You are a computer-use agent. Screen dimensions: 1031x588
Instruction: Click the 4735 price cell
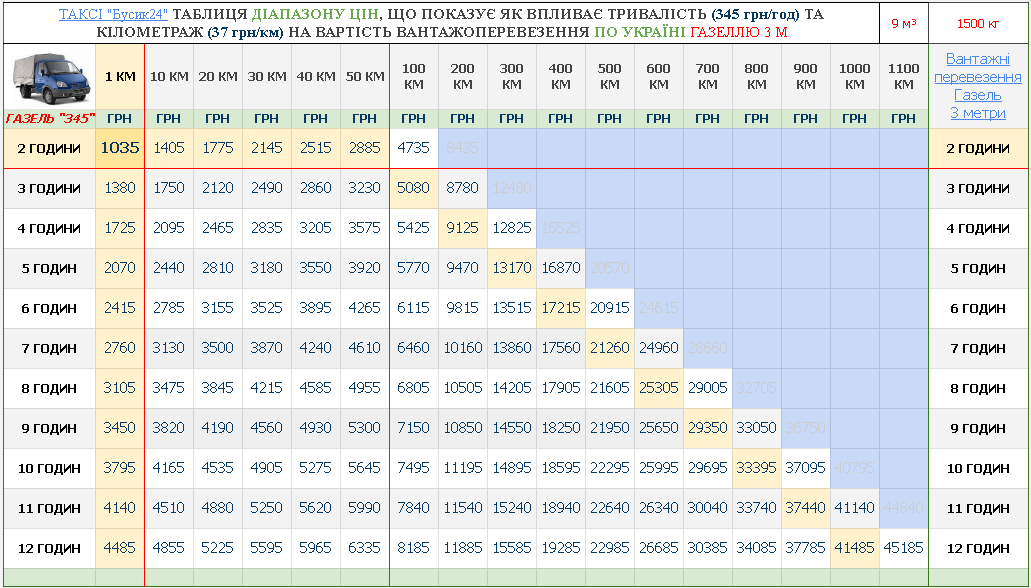[413, 148]
